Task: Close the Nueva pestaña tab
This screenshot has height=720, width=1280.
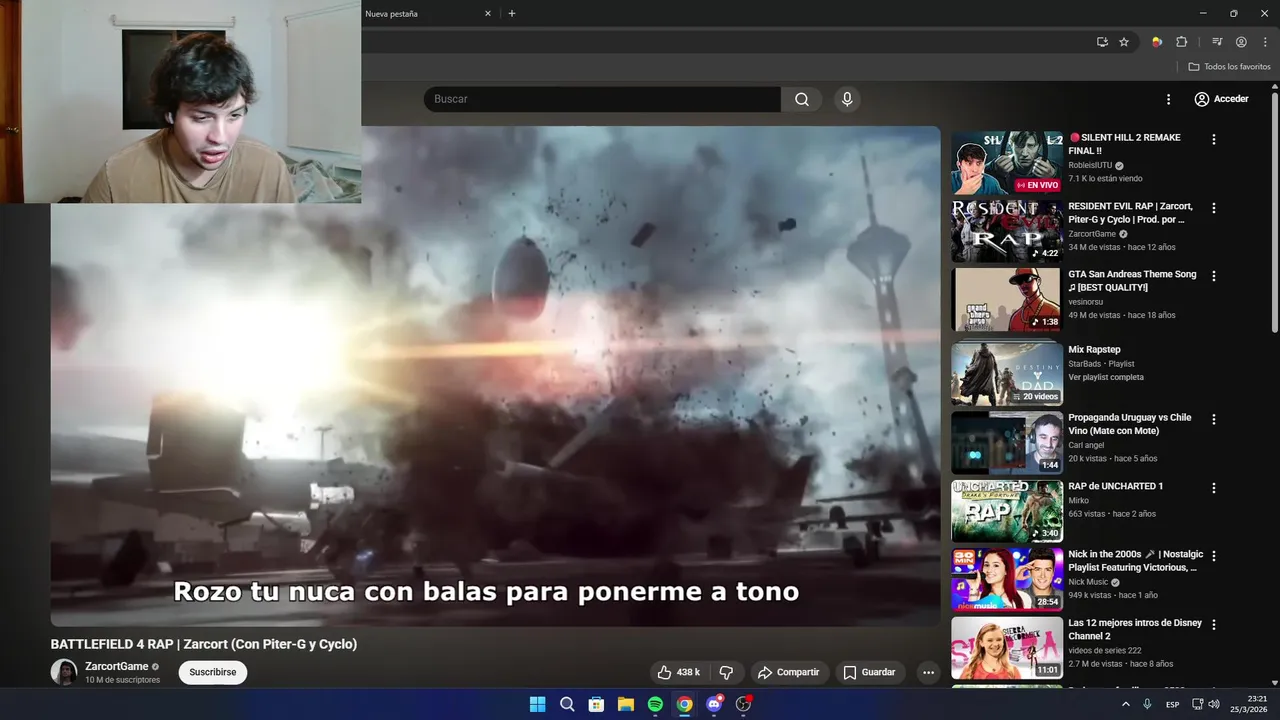Action: click(x=488, y=14)
